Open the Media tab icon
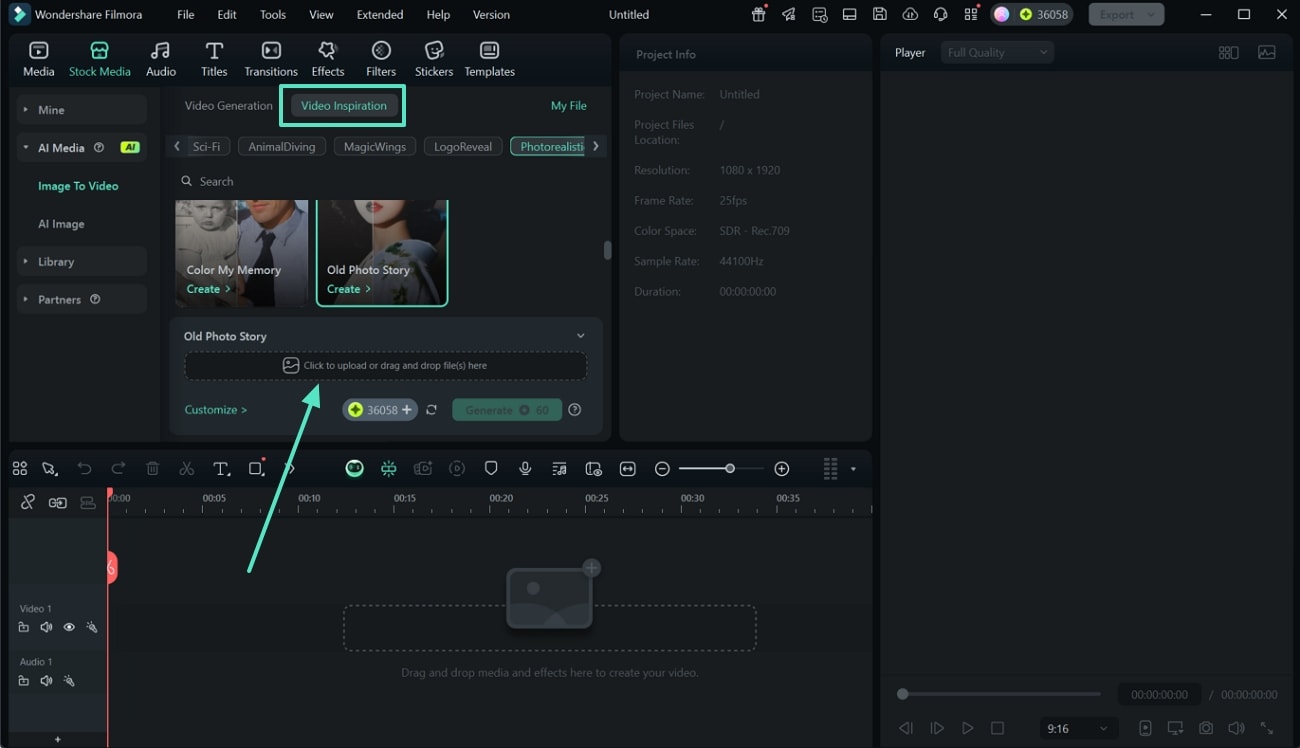Image resolution: width=1300 pixels, height=748 pixels. 38,59
